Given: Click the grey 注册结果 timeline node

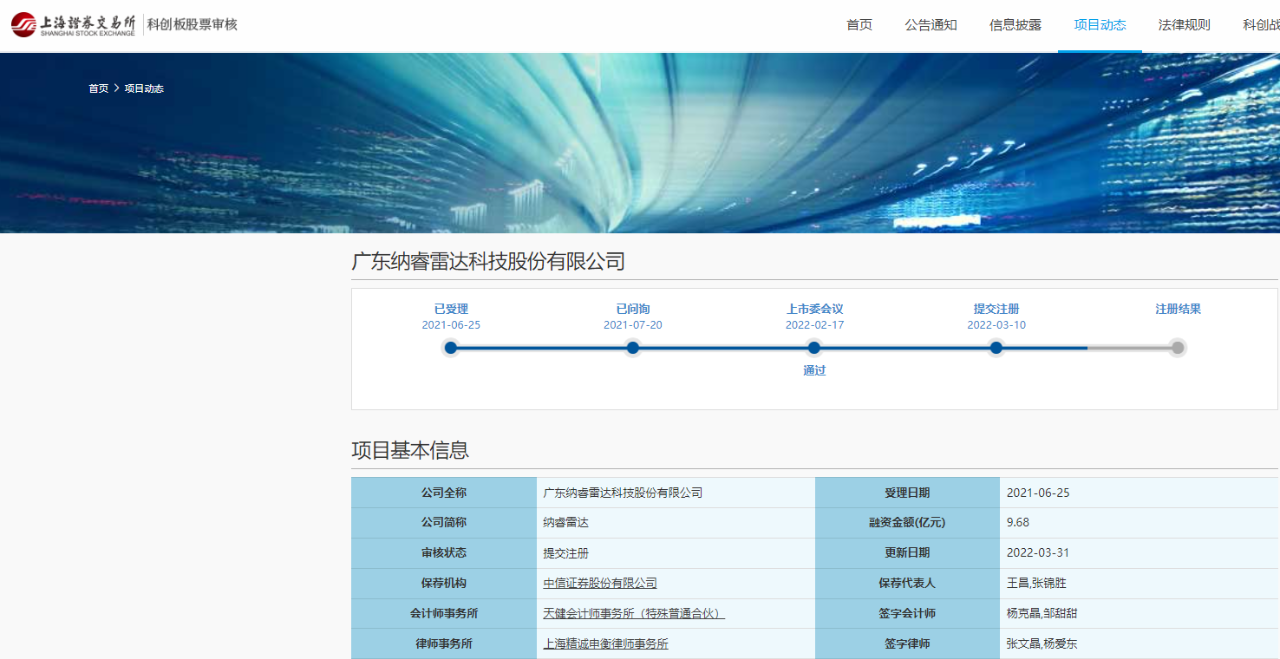Looking at the screenshot, I should 1178,348.
